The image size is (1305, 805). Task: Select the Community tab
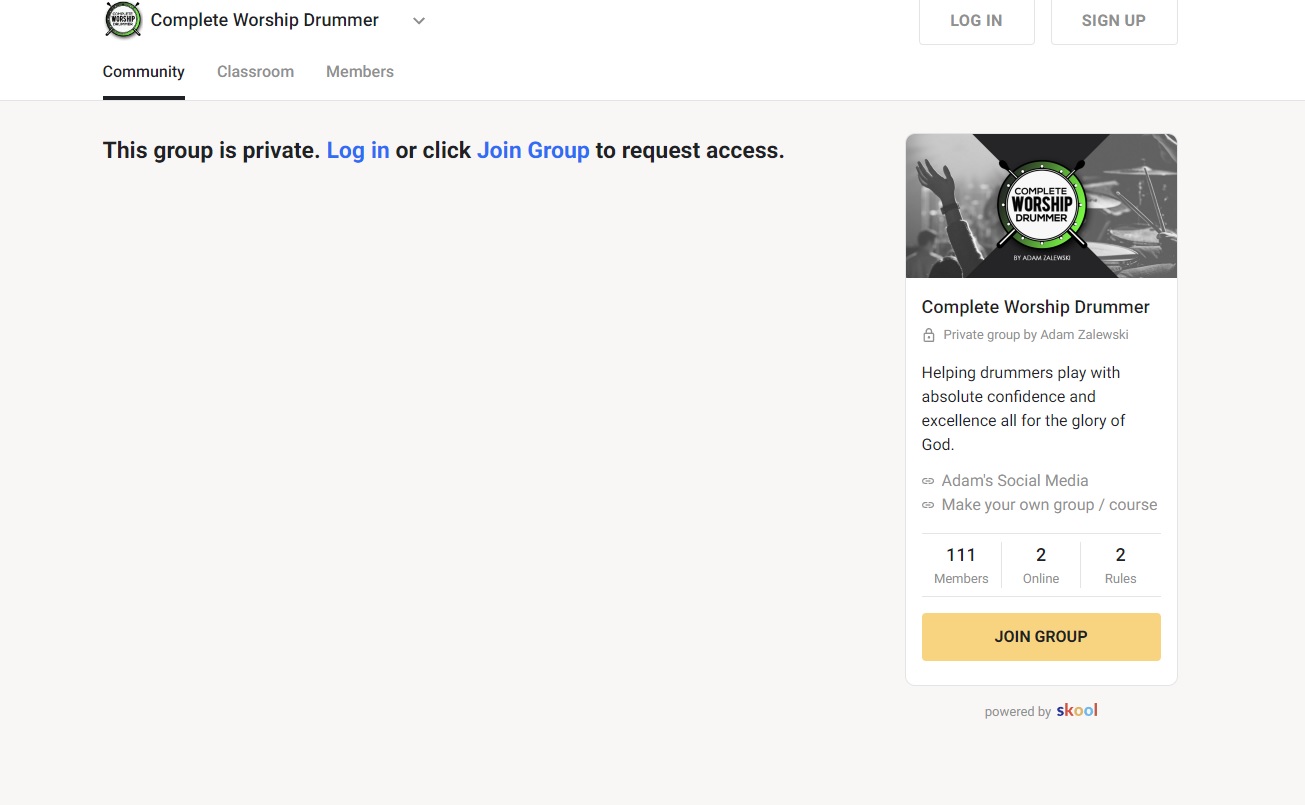tap(143, 71)
